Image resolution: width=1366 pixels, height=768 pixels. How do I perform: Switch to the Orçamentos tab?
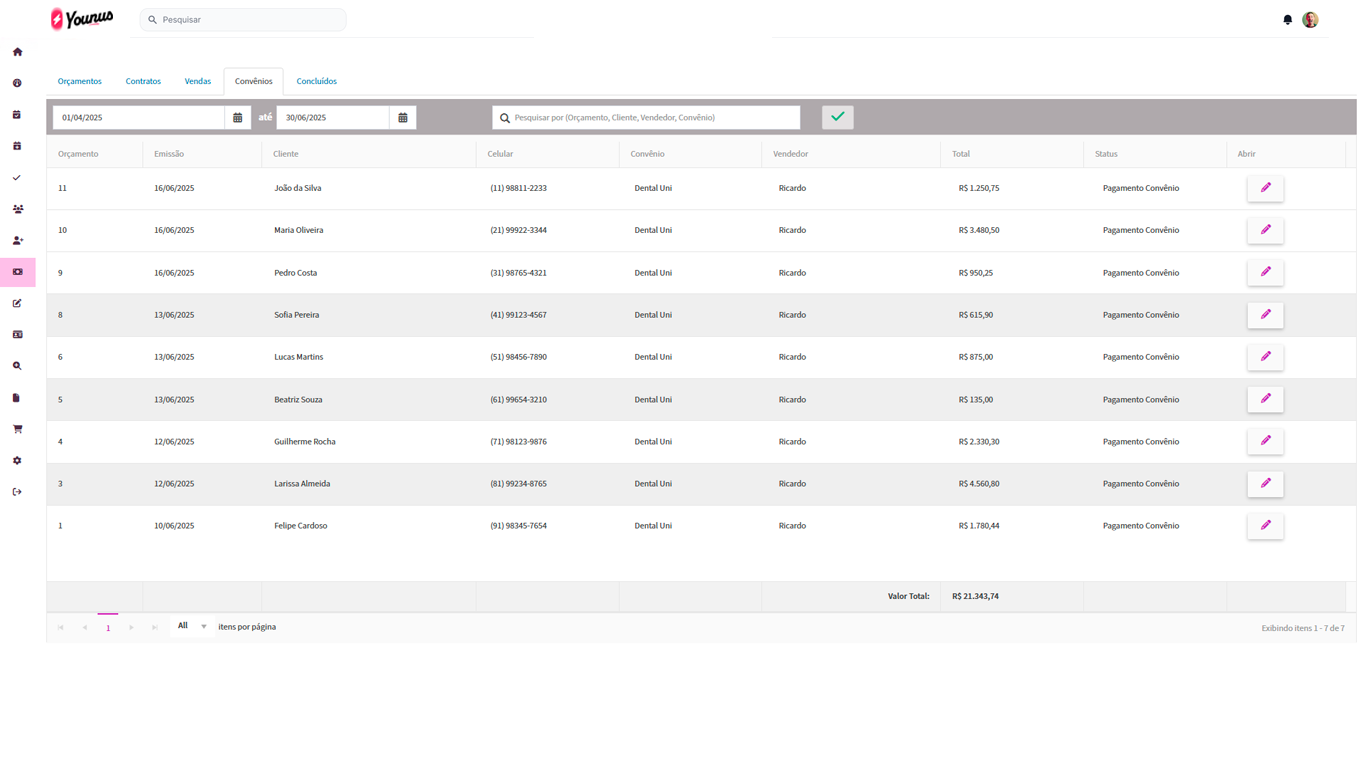click(x=80, y=81)
